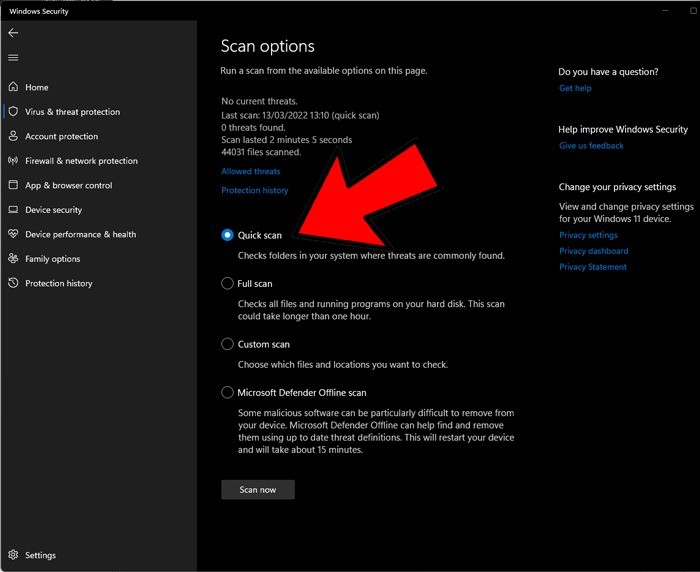Go to Account protection

tap(62, 136)
